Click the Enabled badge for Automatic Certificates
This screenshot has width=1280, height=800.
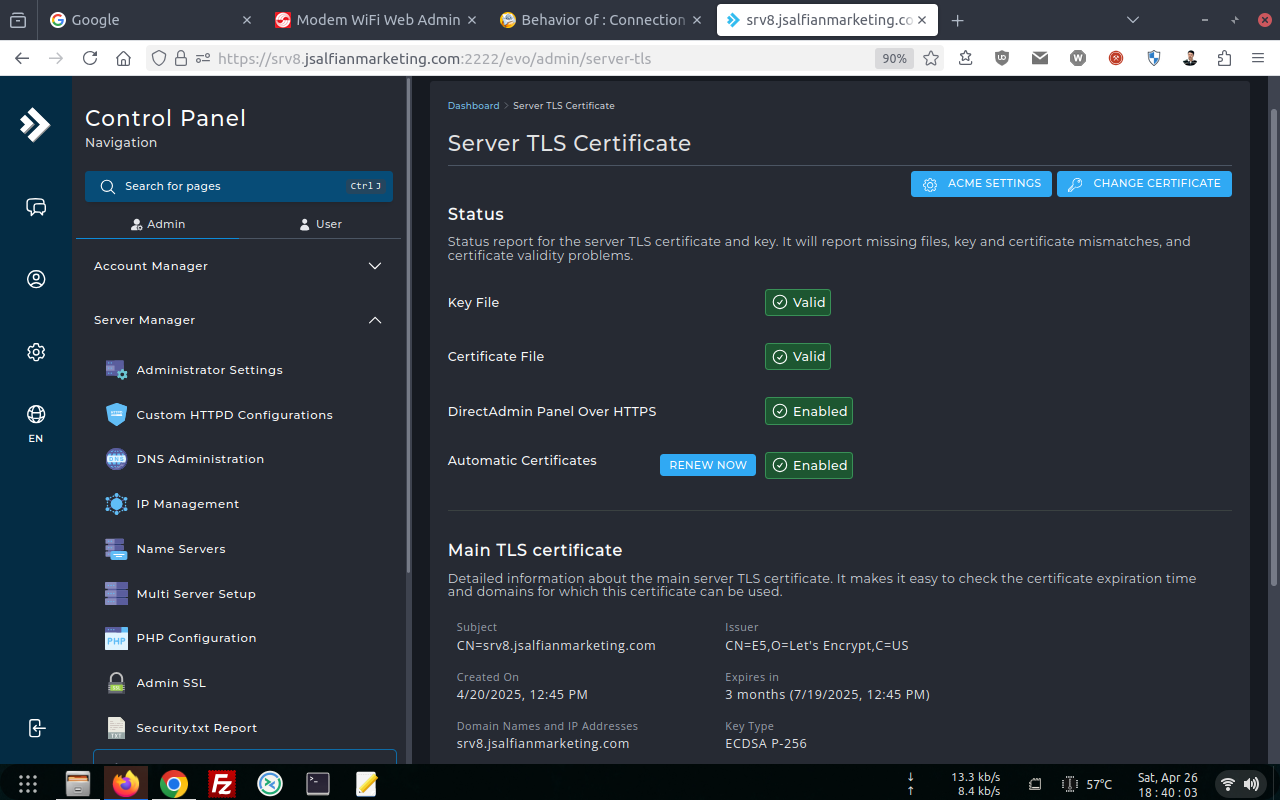click(809, 465)
